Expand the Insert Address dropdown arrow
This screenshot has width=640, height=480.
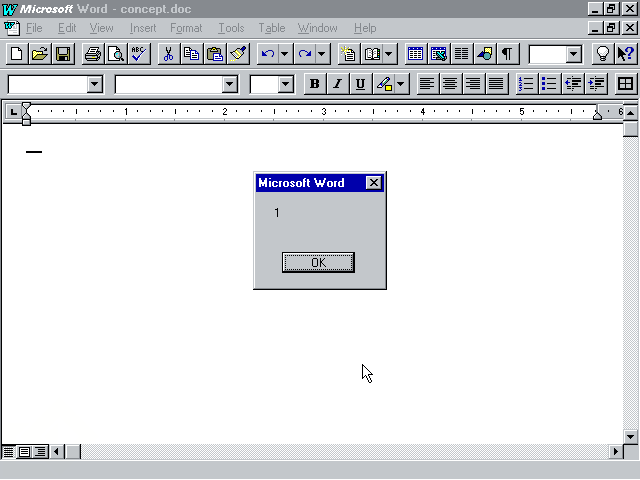coord(389,54)
